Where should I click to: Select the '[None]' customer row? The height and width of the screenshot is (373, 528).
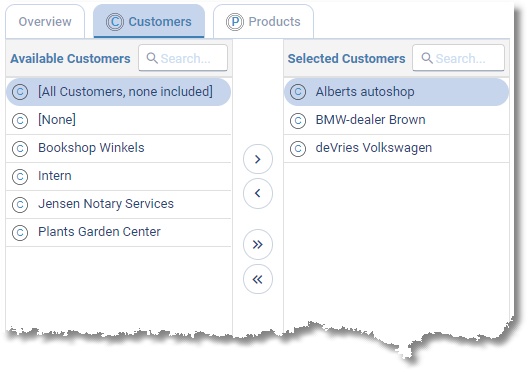tap(118, 120)
